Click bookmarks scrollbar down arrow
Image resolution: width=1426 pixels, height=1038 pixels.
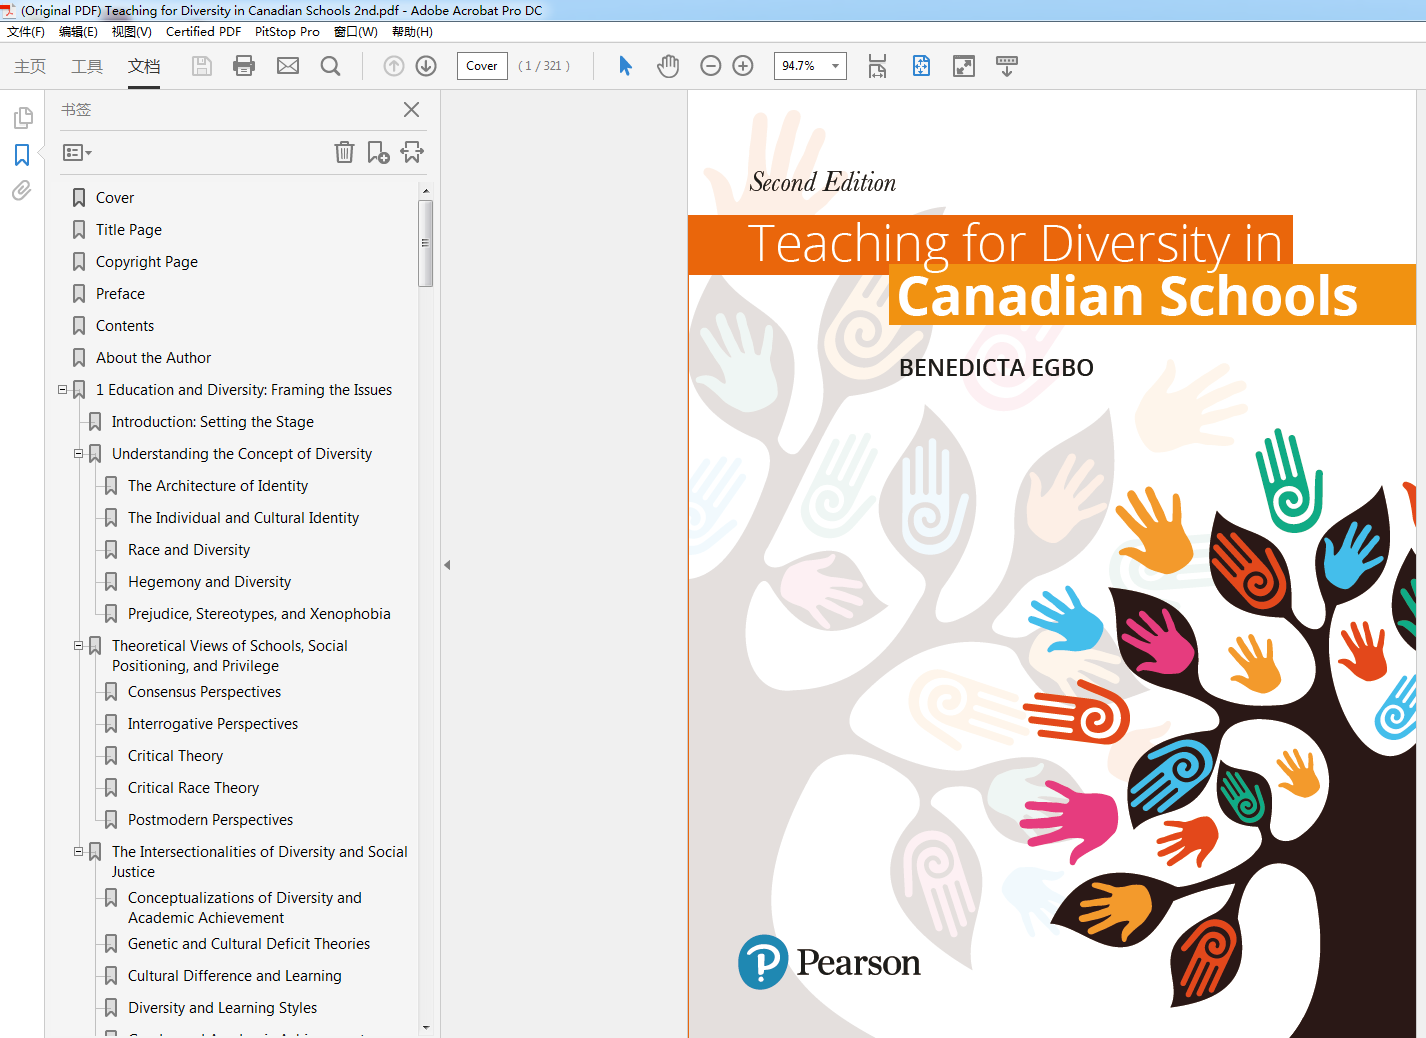coord(425,1027)
